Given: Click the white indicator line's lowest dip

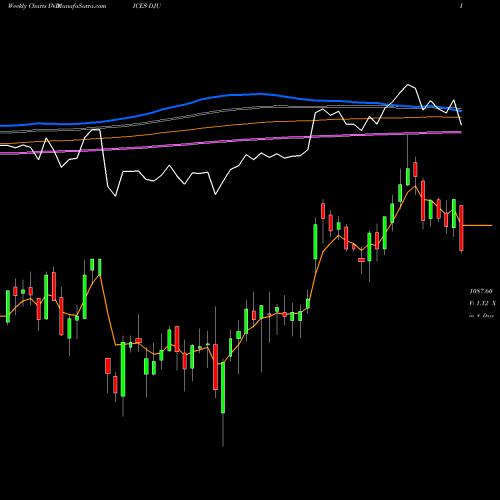Looking at the screenshot, I should (115, 196).
